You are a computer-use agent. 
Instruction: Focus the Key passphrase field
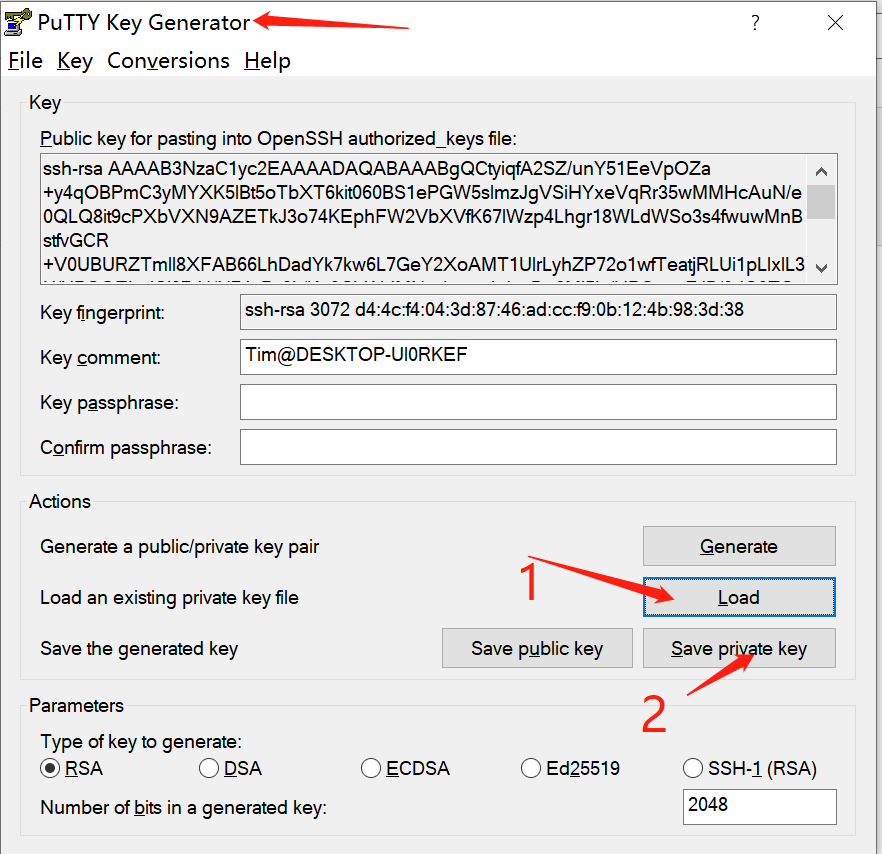pyautogui.click(x=538, y=402)
